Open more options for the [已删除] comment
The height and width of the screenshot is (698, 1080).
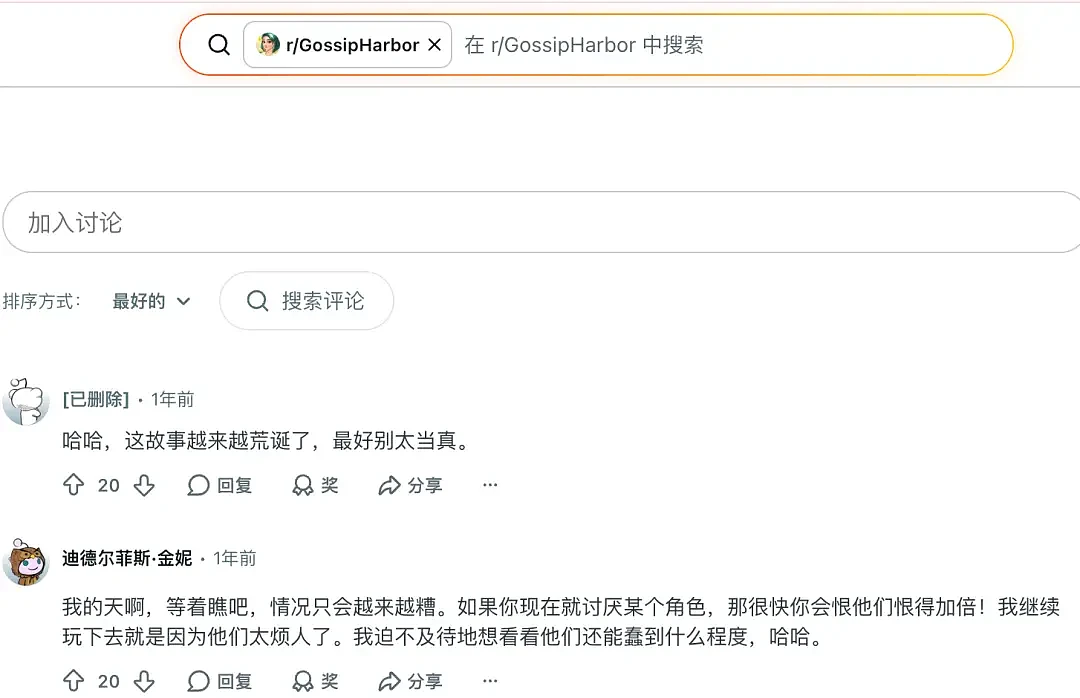pos(490,485)
